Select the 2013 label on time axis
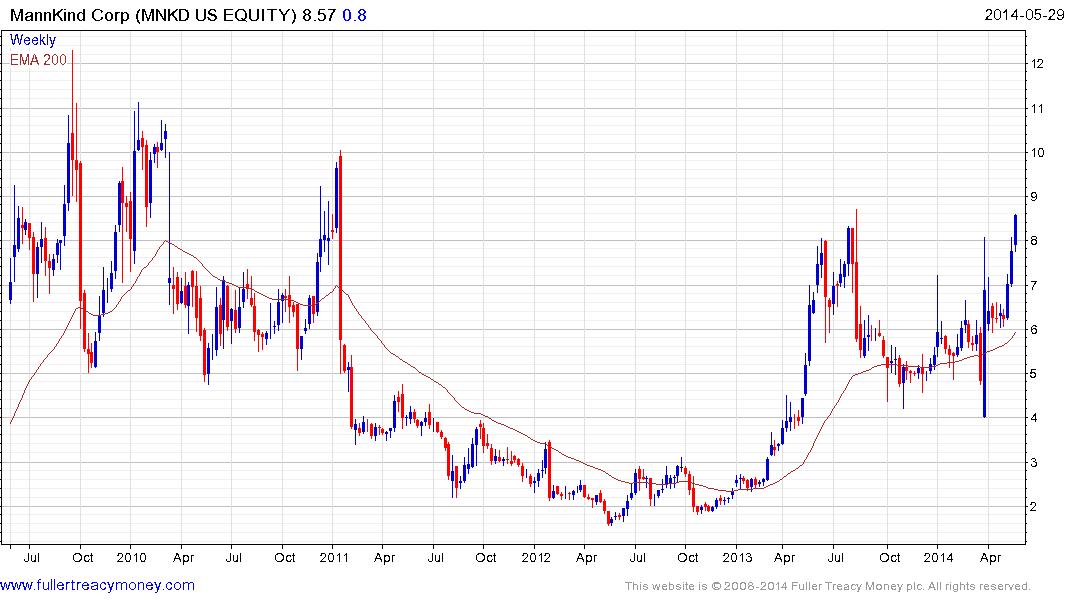Image resolution: width=1075 pixels, height=600 pixels. 738,557
